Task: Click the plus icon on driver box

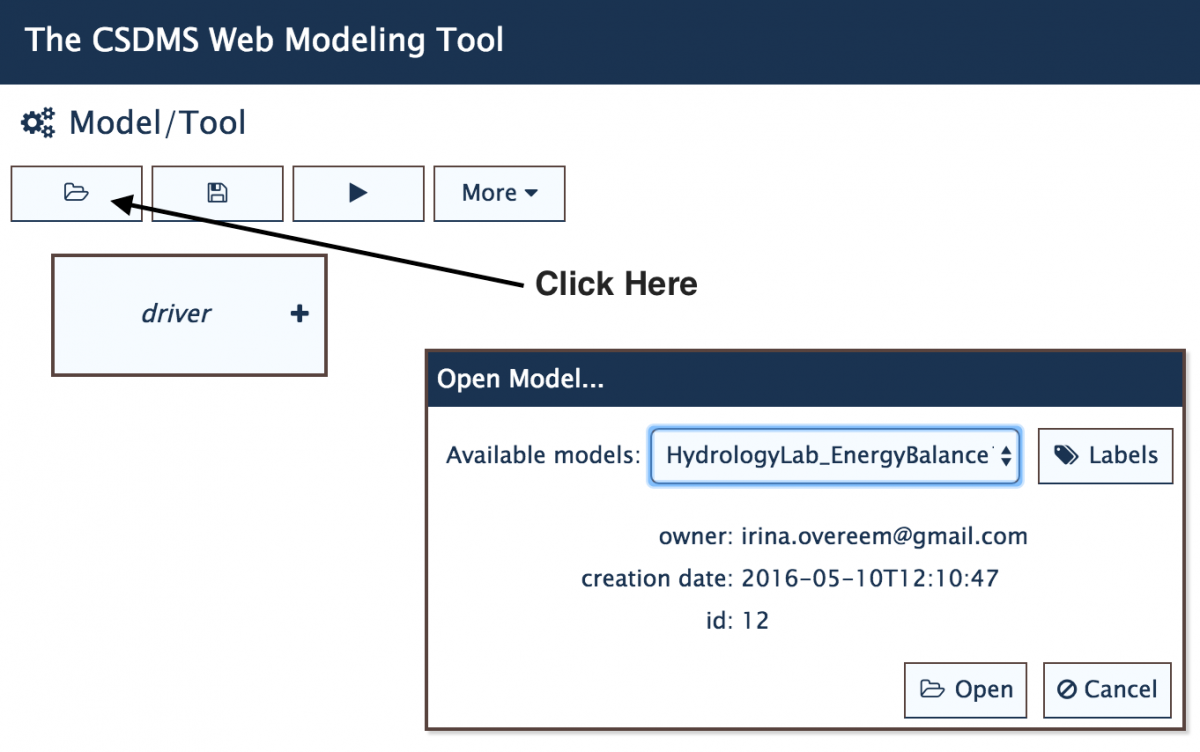Action: (298, 314)
